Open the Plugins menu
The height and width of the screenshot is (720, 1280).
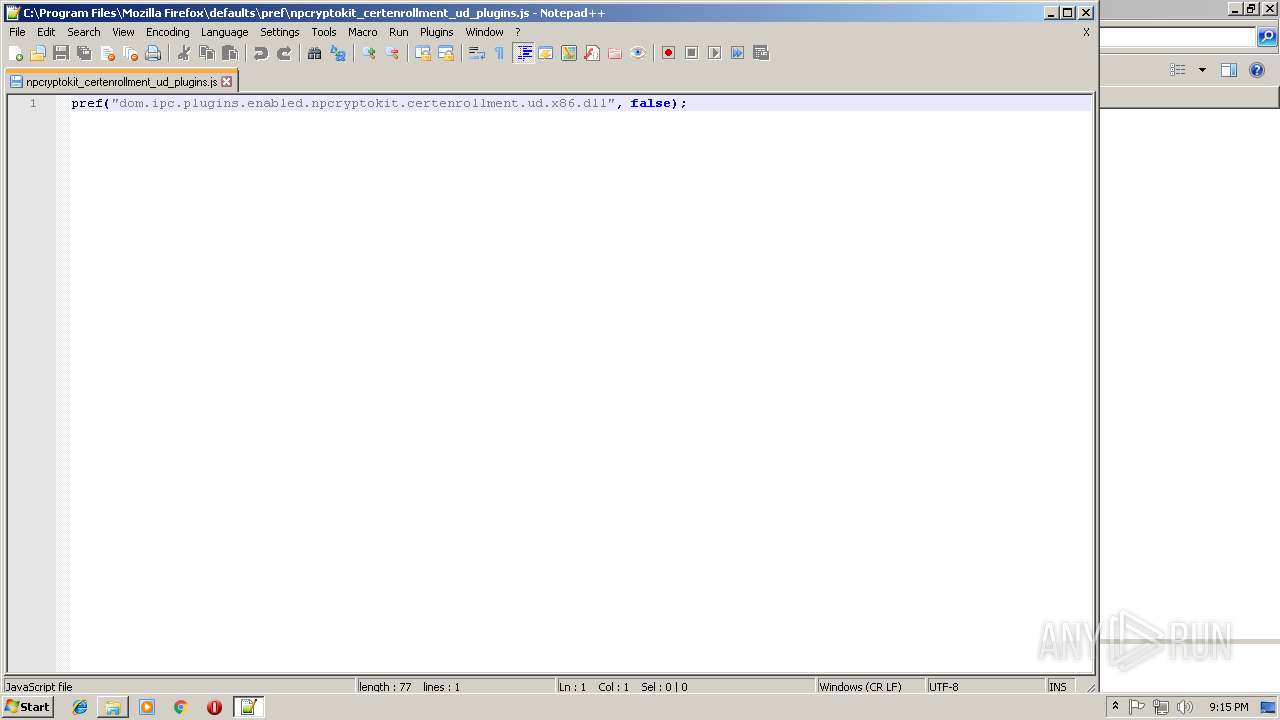point(437,32)
